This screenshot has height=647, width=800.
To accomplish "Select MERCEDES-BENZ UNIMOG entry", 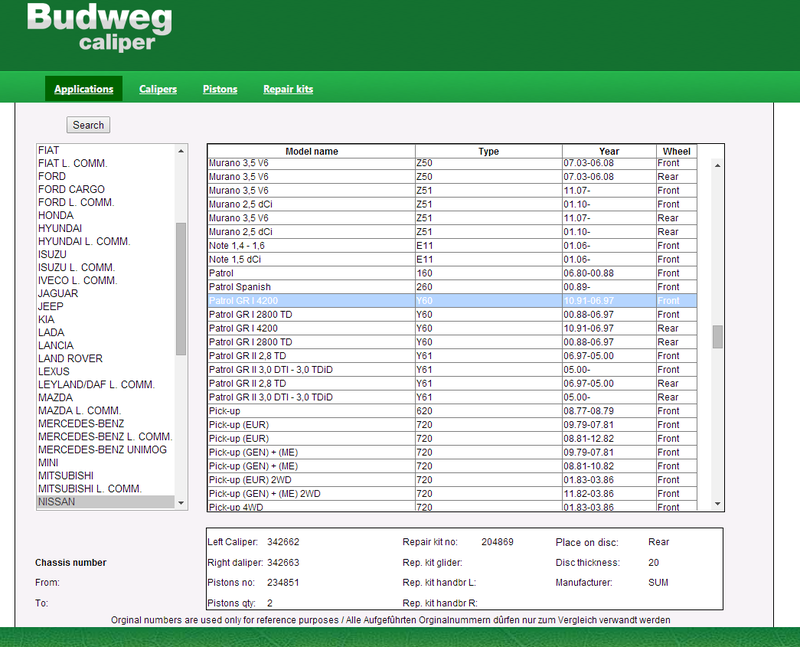I will tap(106, 450).
